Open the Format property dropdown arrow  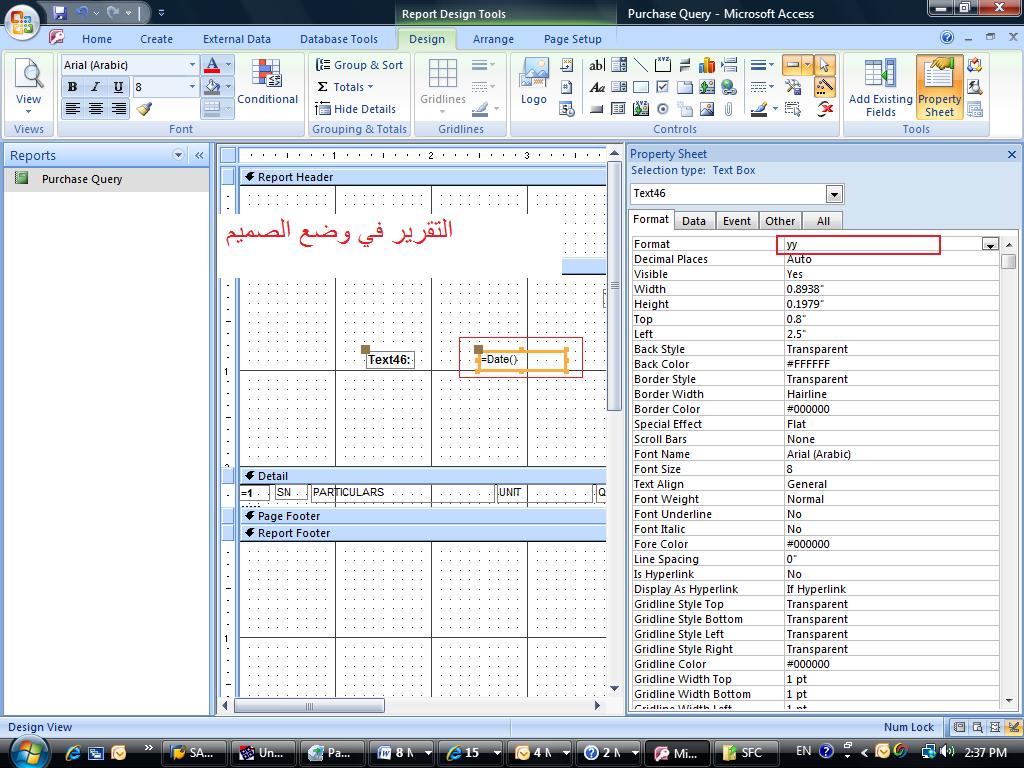990,244
